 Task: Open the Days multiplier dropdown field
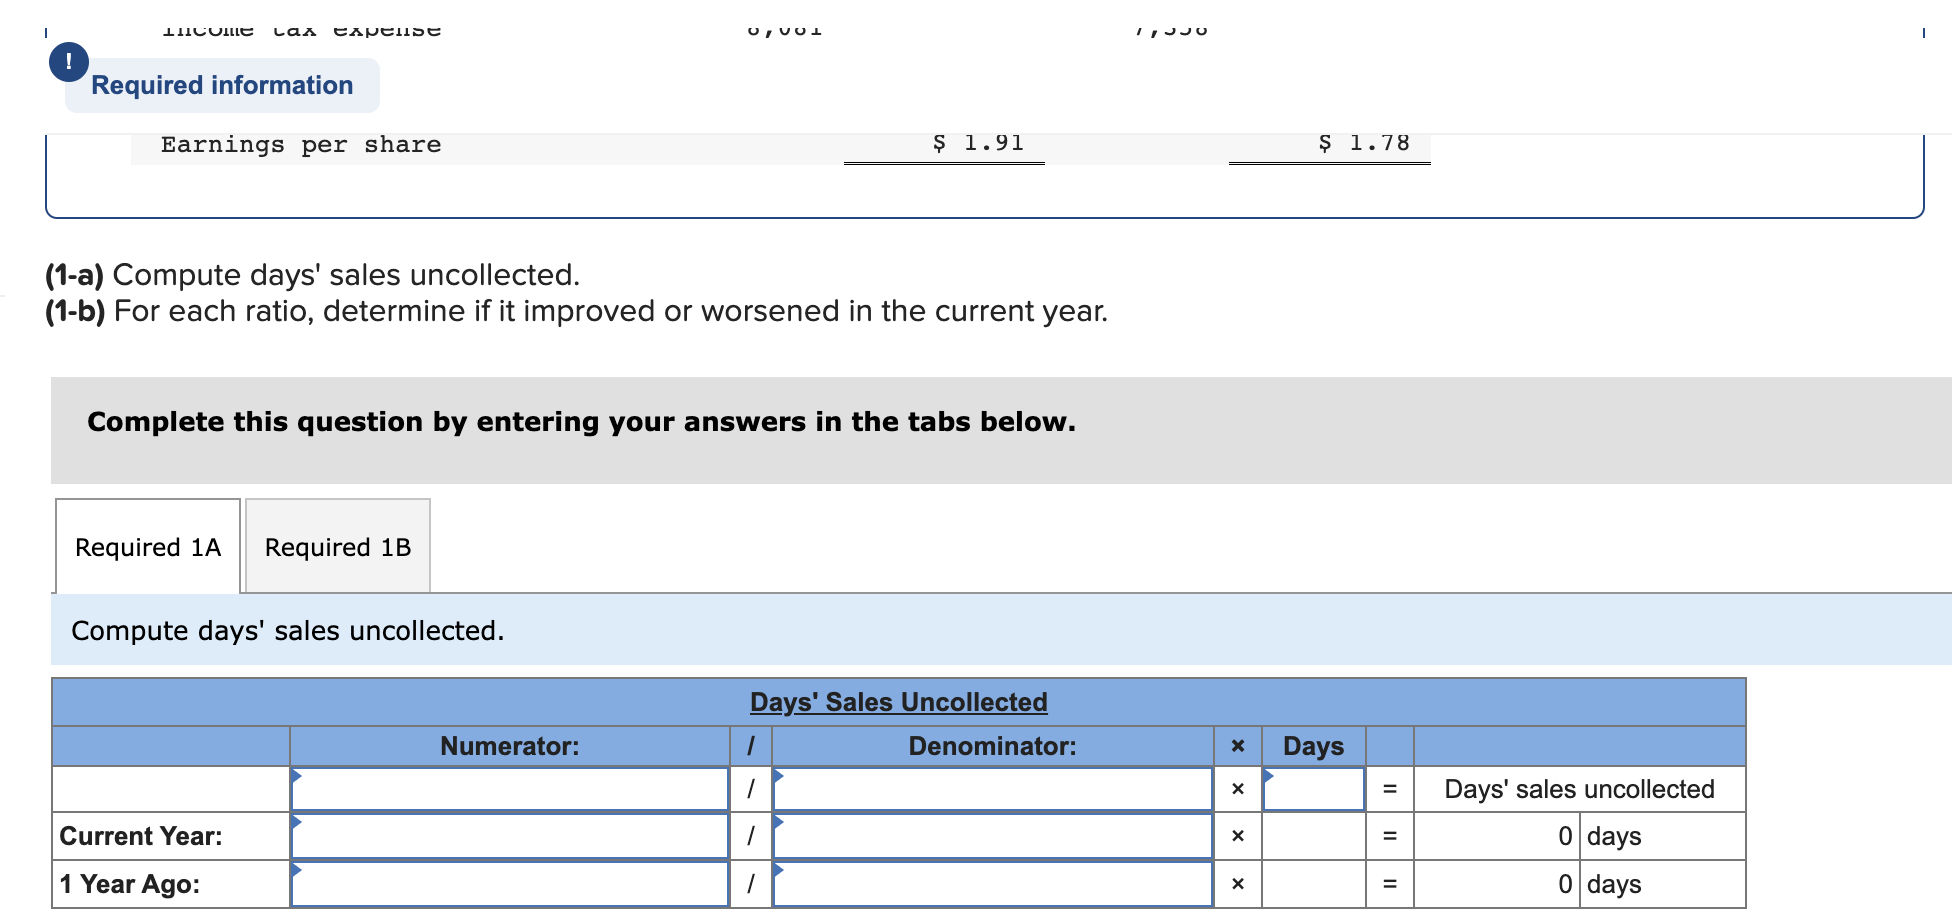point(1314,789)
